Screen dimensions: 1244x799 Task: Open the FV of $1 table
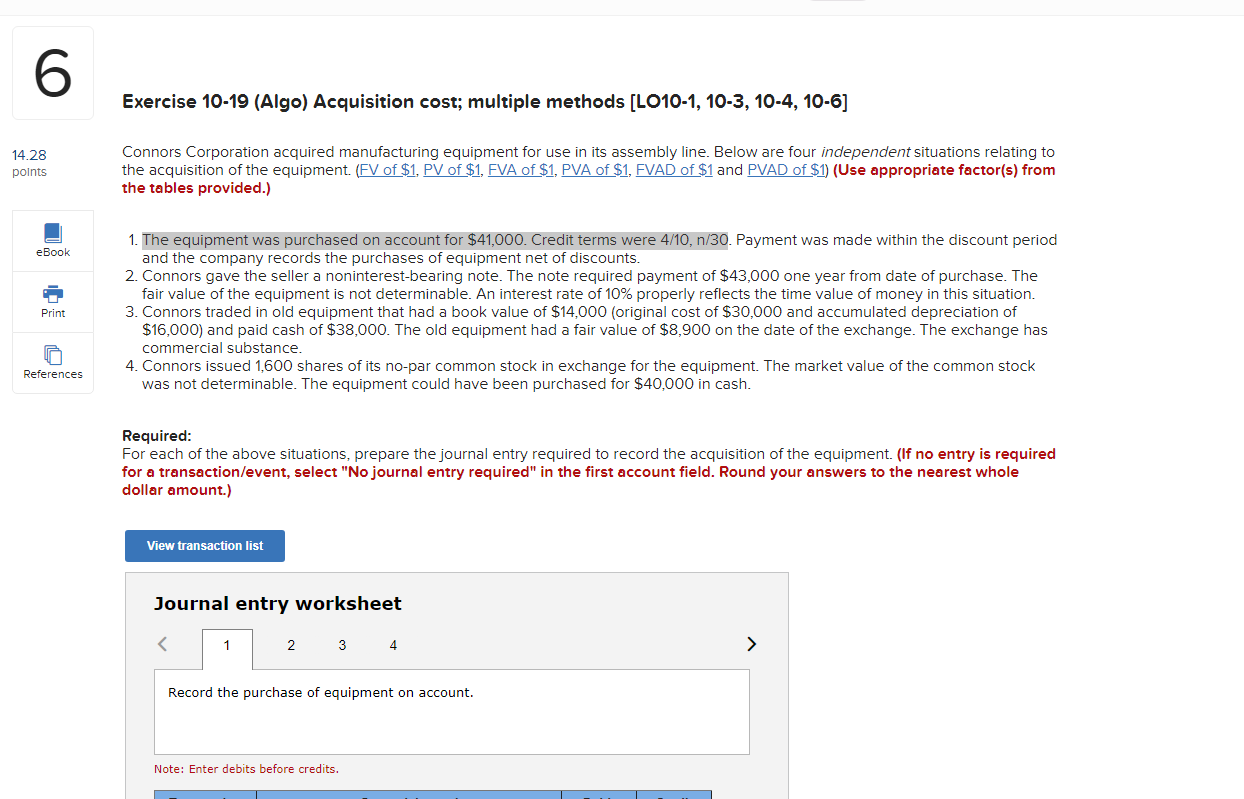[x=387, y=169]
